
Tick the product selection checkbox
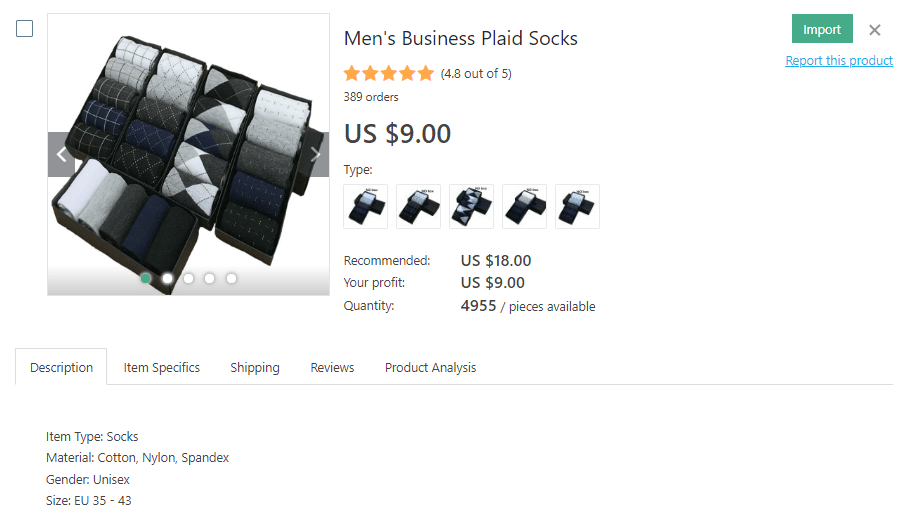[25, 29]
